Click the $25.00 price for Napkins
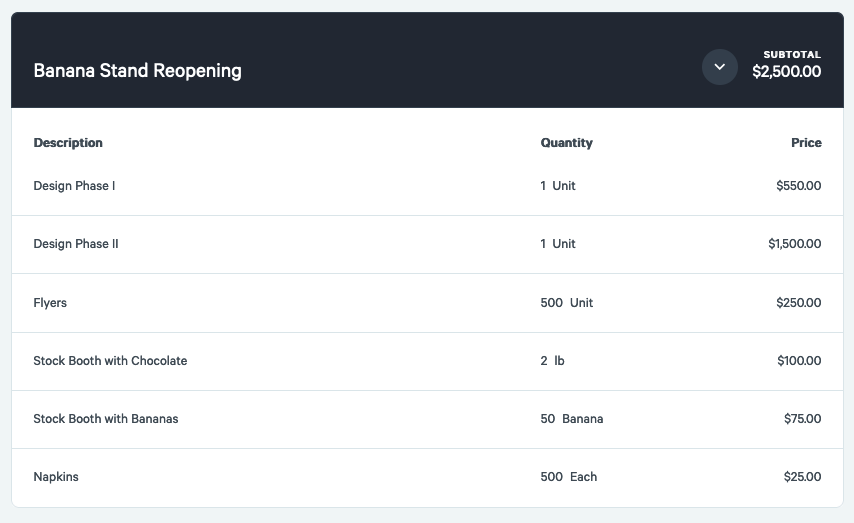 click(x=802, y=477)
